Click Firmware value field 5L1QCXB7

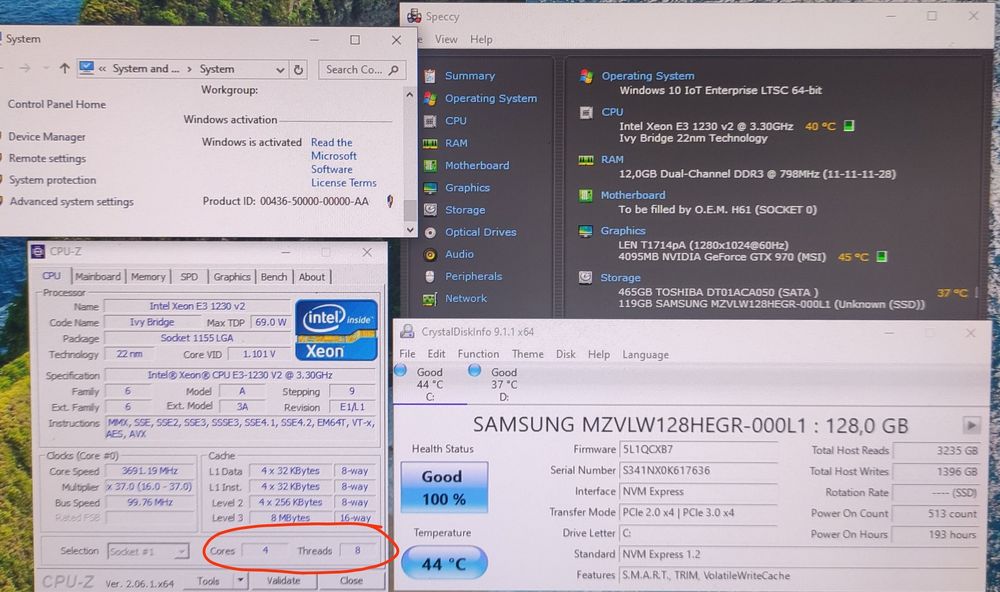pyautogui.click(x=698, y=449)
